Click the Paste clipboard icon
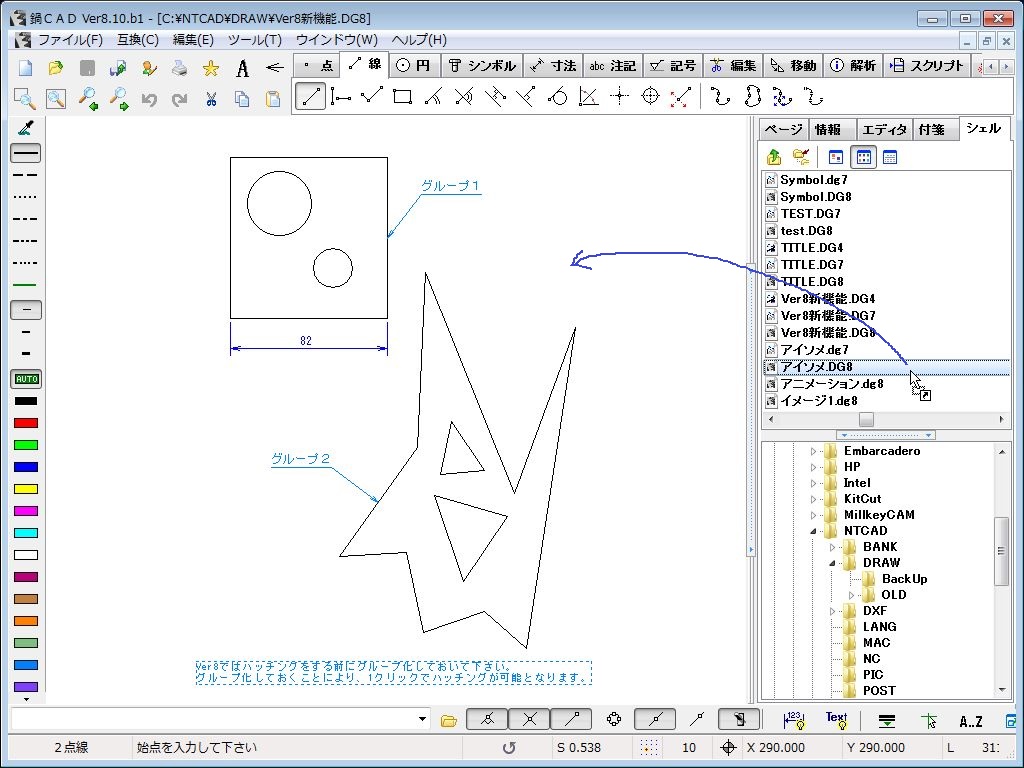The image size is (1024, 768). pos(273,99)
